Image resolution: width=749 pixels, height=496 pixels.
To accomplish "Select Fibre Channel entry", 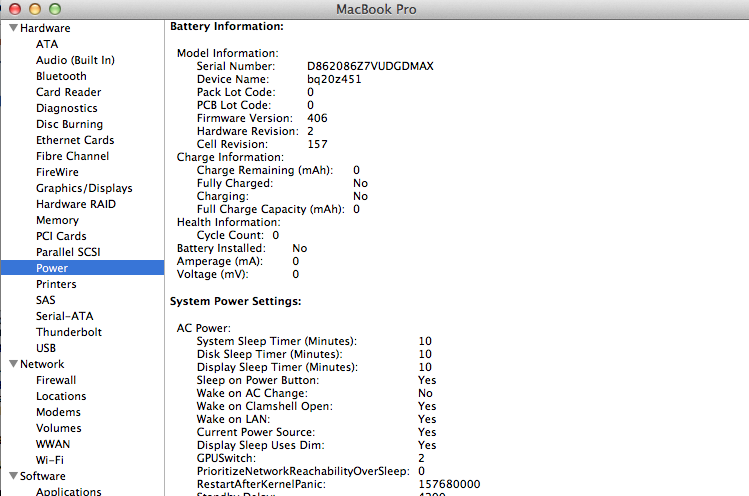I will coord(72,156).
